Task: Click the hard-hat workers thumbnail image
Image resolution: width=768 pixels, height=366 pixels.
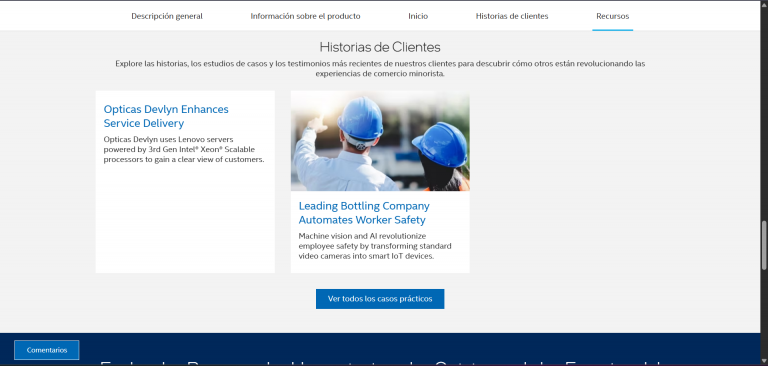Action: (x=380, y=141)
